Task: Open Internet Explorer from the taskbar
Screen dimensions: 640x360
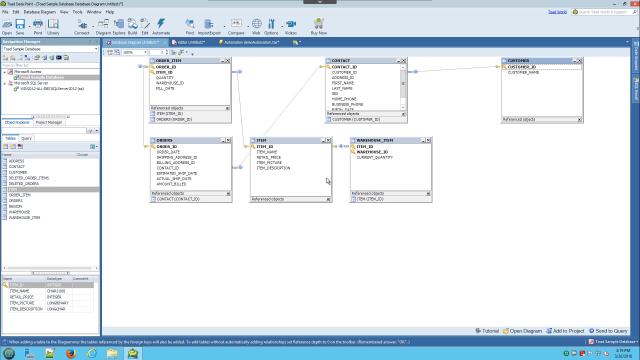Action: click(x=91, y=353)
